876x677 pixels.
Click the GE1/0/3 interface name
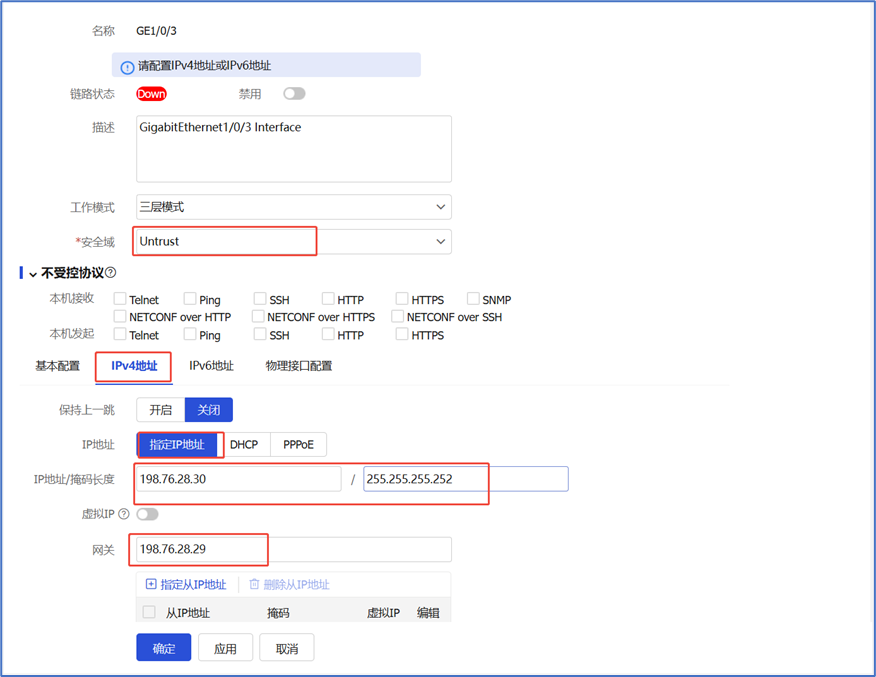[156, 31]
